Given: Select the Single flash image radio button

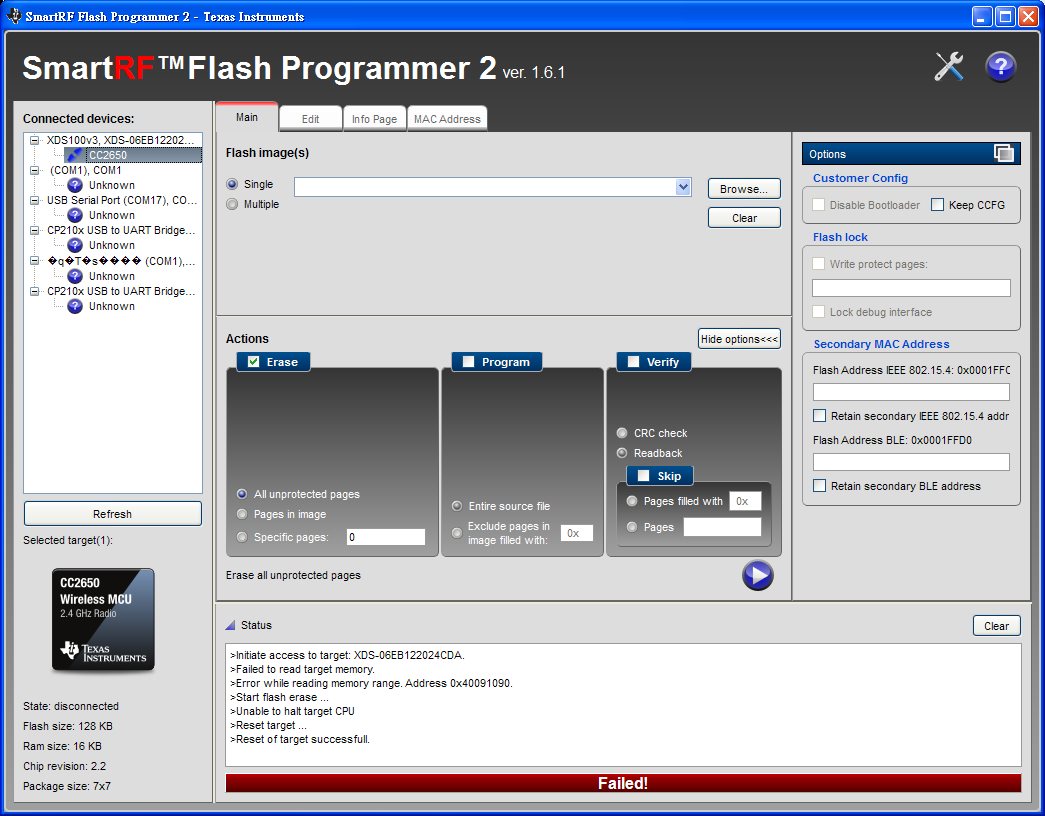Looking at the screenshot, I should 232,184.
